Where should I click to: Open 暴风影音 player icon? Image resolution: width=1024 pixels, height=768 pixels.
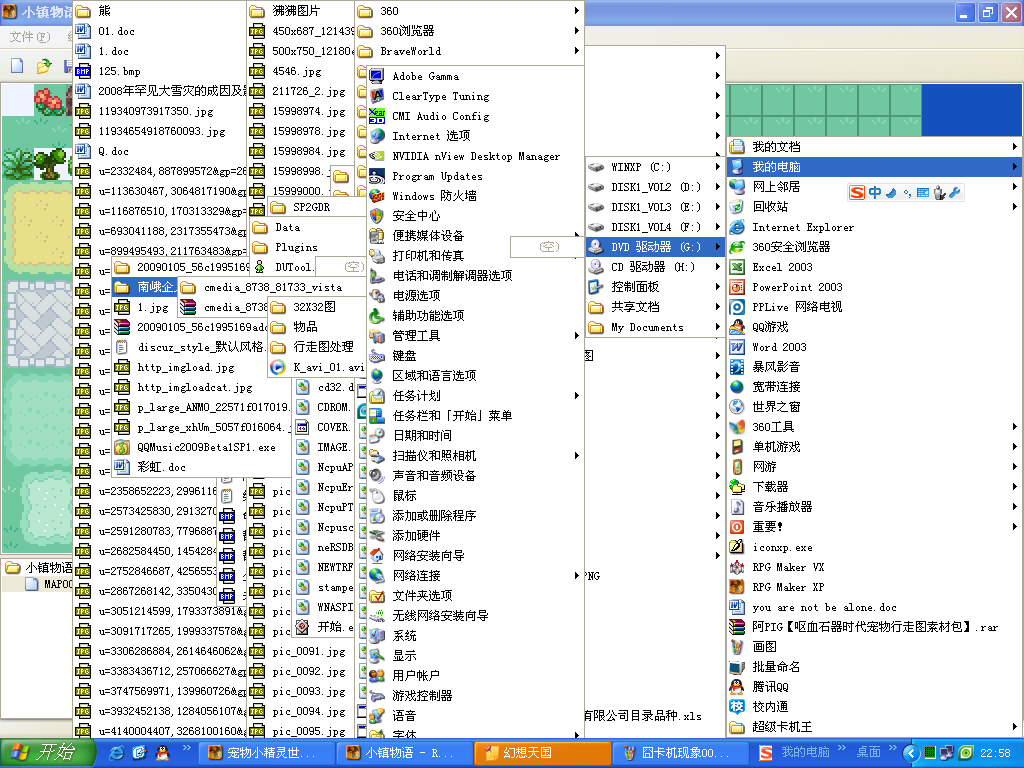(x=737, y=367)
